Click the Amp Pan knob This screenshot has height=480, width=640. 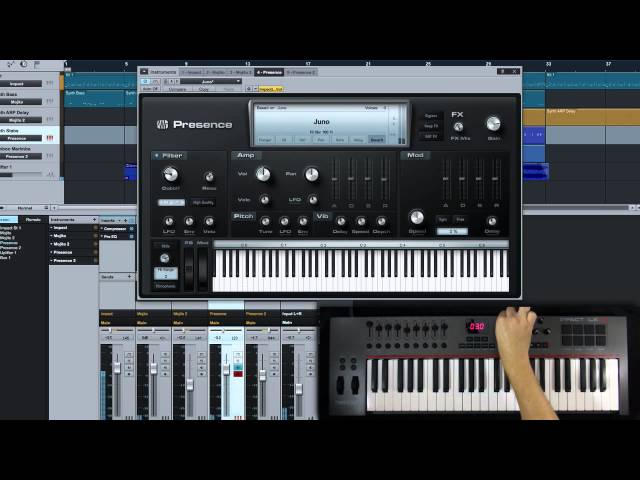click(311, 174)
